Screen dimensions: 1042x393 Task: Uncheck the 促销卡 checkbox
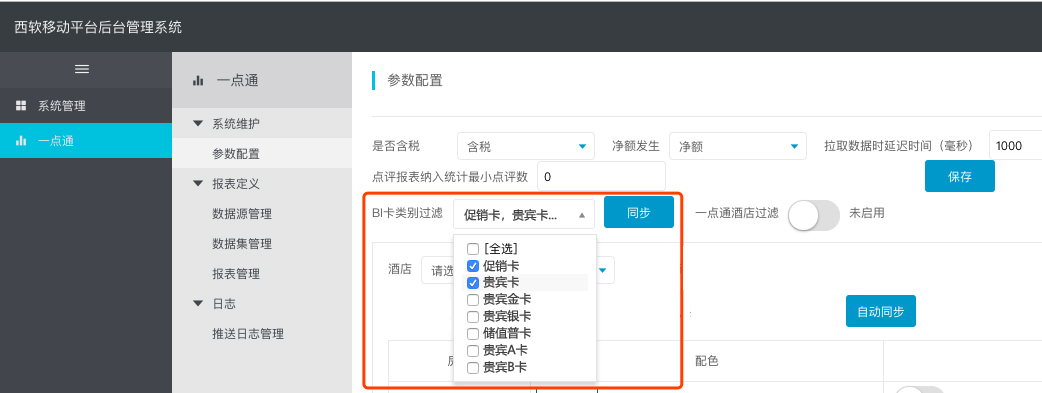tap(473, 266)
